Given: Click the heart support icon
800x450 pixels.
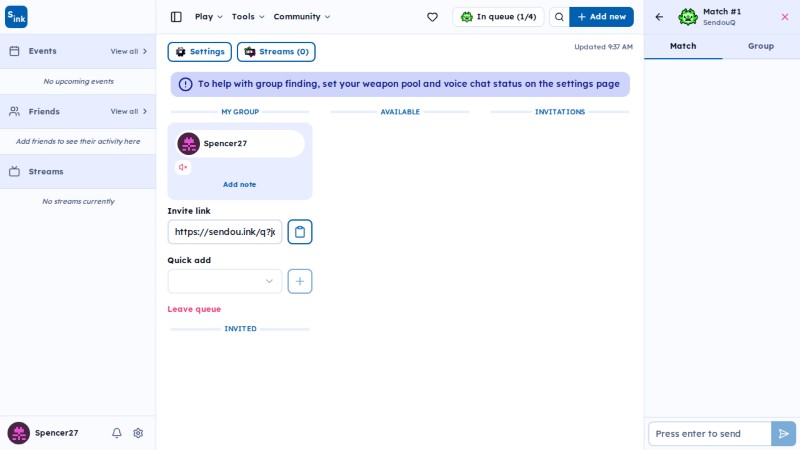Looking at the screenshot, I should pyautogui.click(x=432, y=17).
